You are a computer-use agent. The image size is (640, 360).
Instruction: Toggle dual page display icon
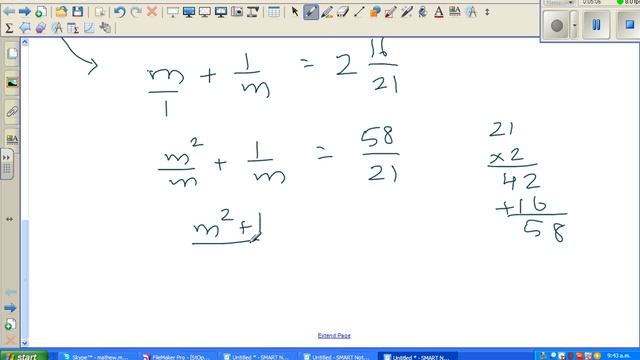221,12
